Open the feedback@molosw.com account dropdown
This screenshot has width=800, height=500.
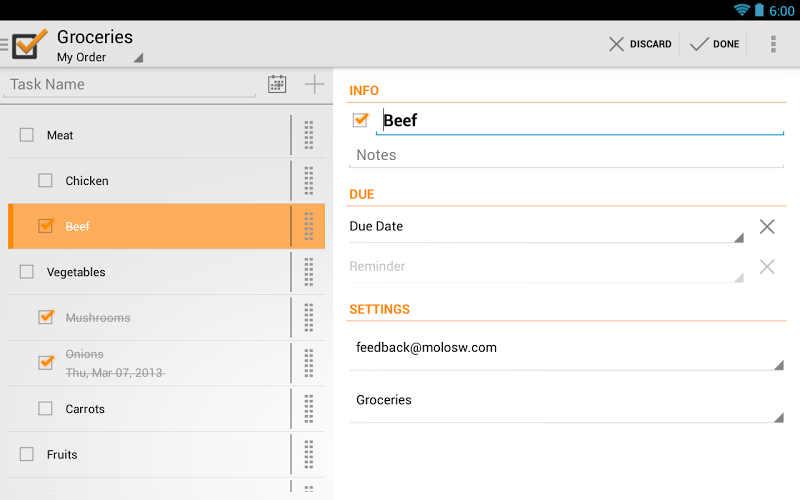click(566, 349)
